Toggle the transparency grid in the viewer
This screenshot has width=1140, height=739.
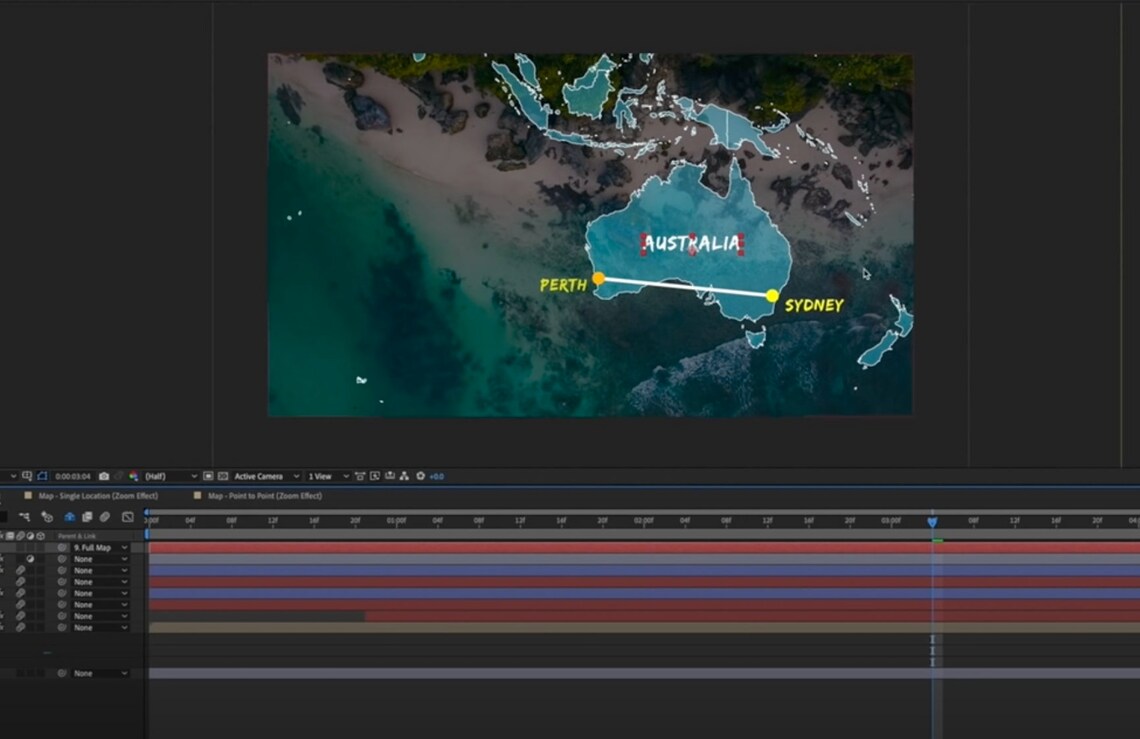[x=221, y=477]
